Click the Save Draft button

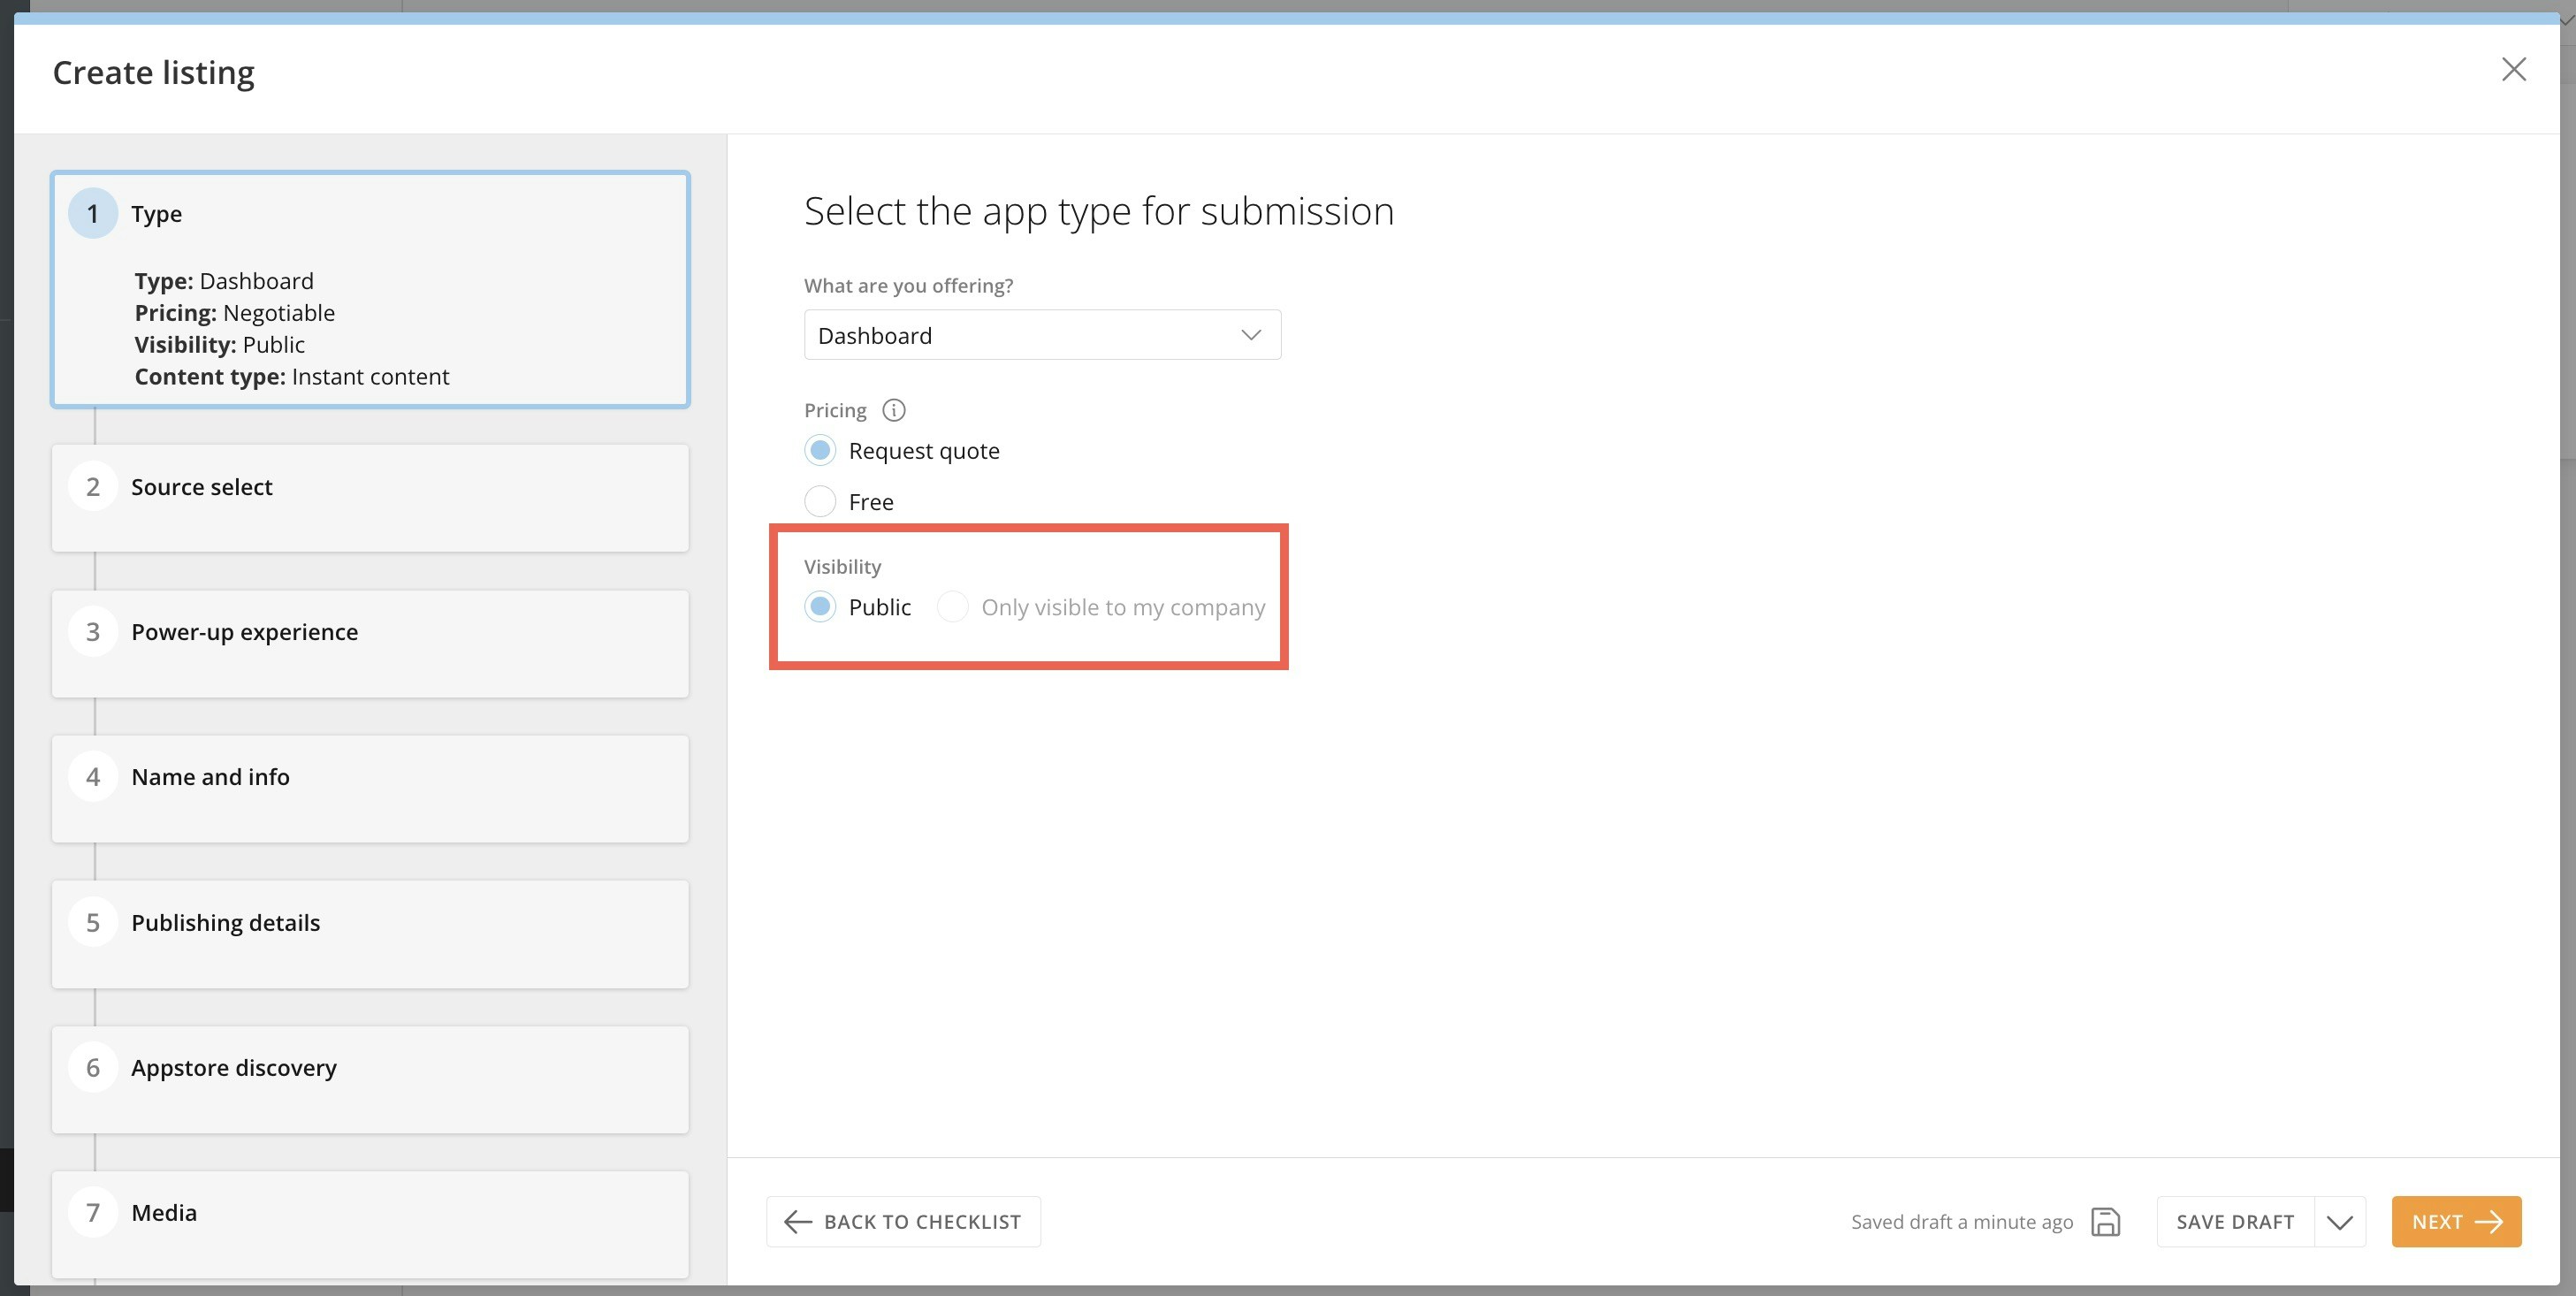click(2235, 1222)
